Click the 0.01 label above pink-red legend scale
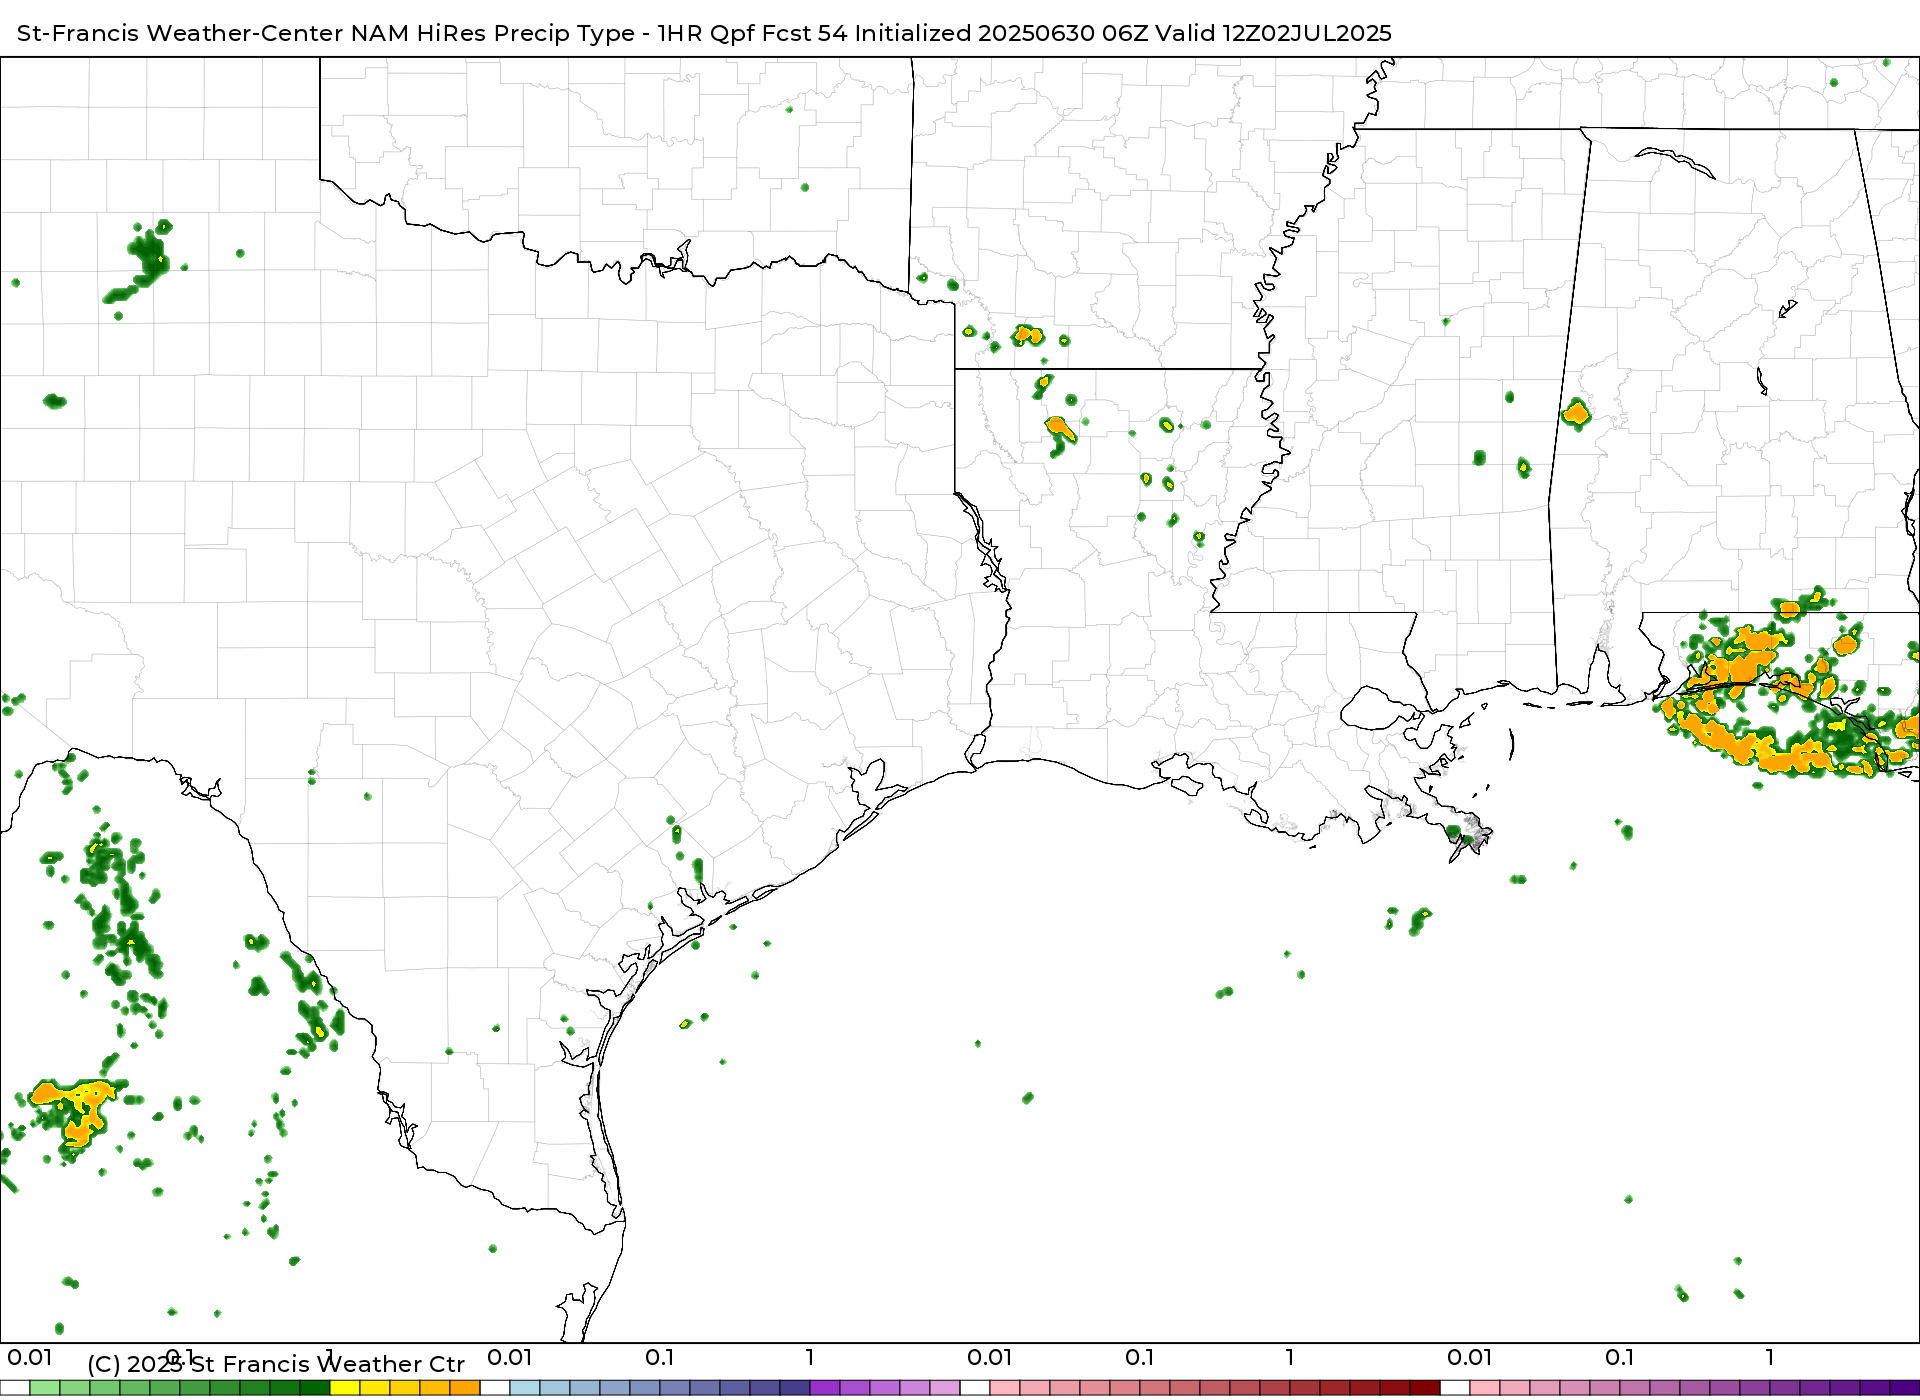1920x1400 pixels. [990, 1358]
